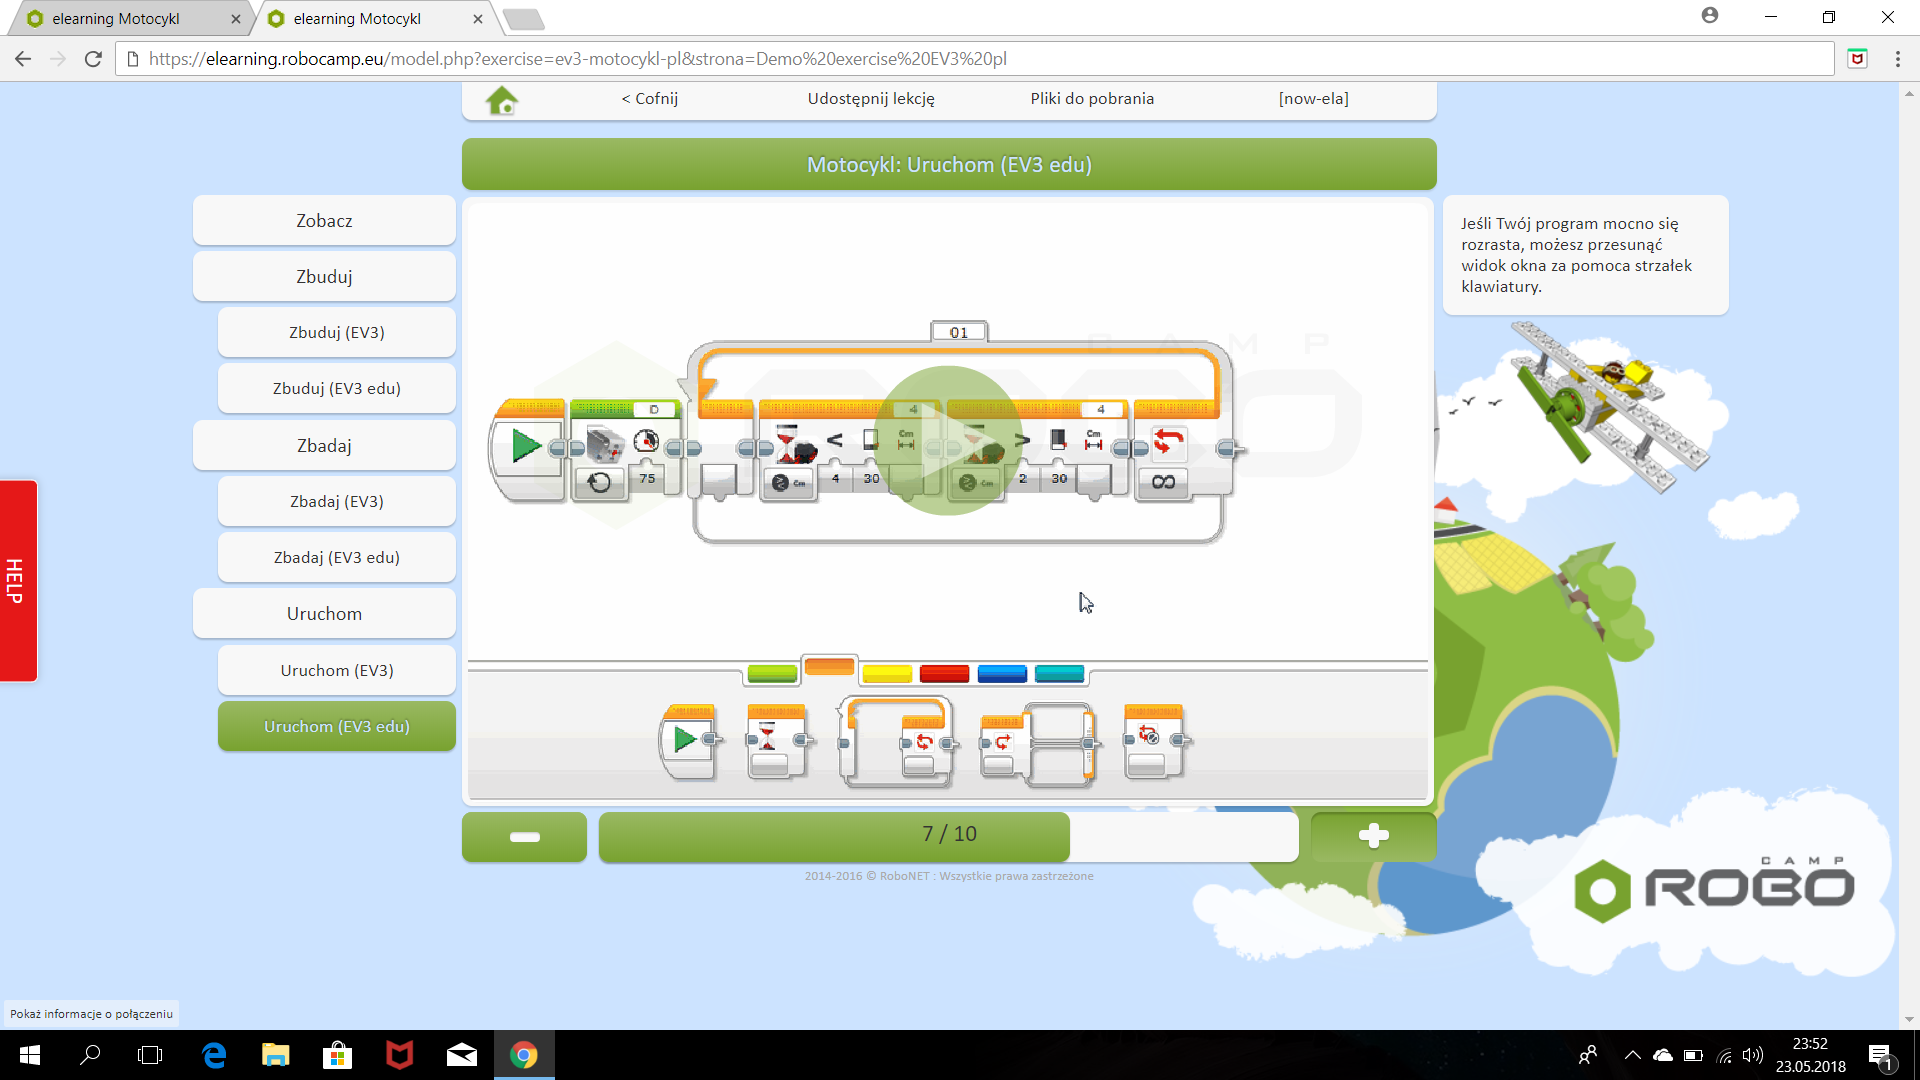Click the page scrollbar down arrow
Viewport: 1920px width, 1080px height.
coord(1909,1019)
